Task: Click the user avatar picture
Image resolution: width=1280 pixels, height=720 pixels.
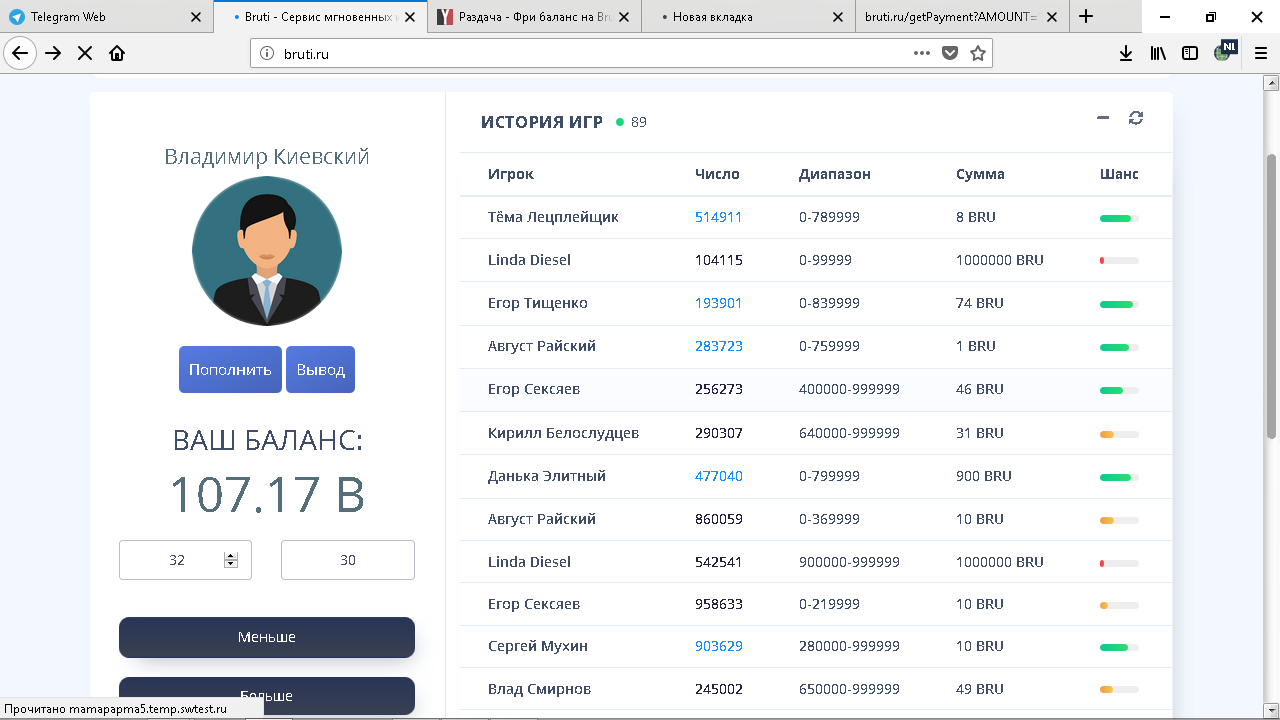Action: tap(267, 251)
